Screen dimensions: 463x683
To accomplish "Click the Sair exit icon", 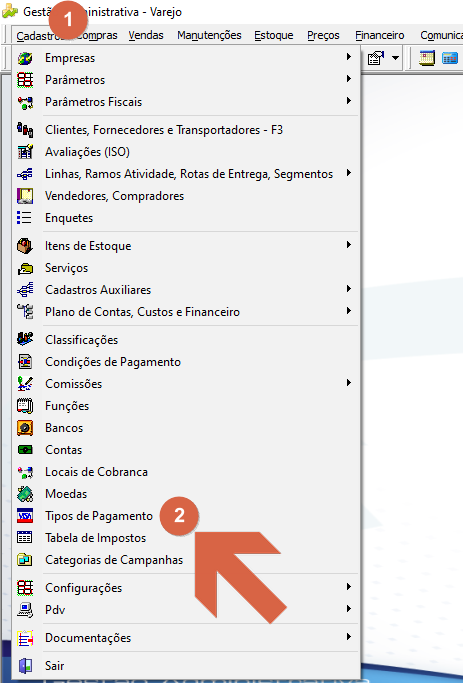I will coord(25,666).
